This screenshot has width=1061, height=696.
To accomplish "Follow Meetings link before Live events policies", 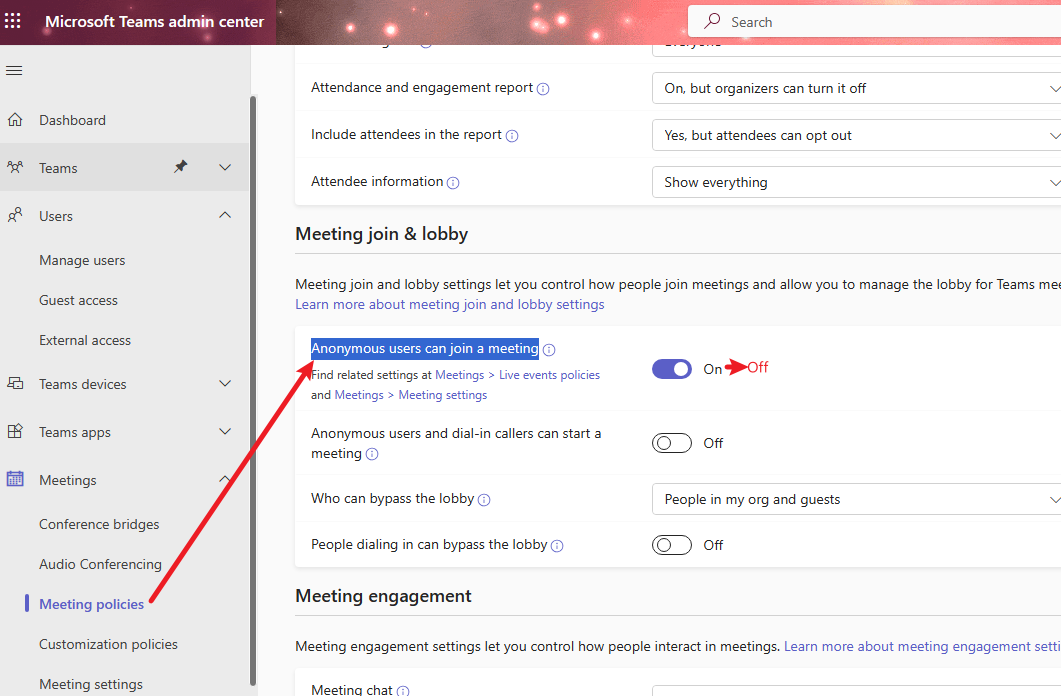I will (459, 375).
